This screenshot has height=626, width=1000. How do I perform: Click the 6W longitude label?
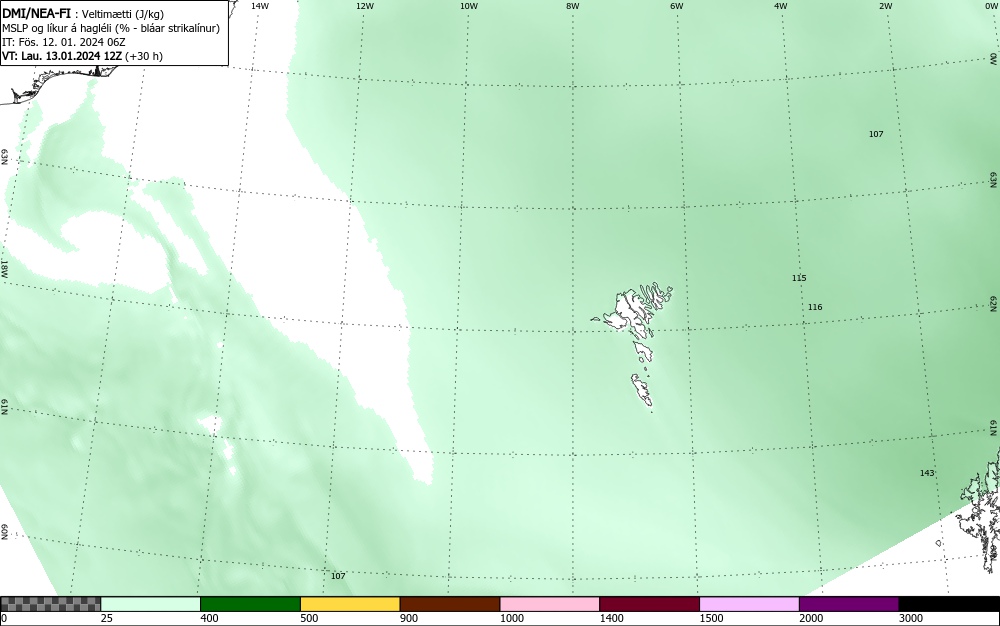point(677,6)
